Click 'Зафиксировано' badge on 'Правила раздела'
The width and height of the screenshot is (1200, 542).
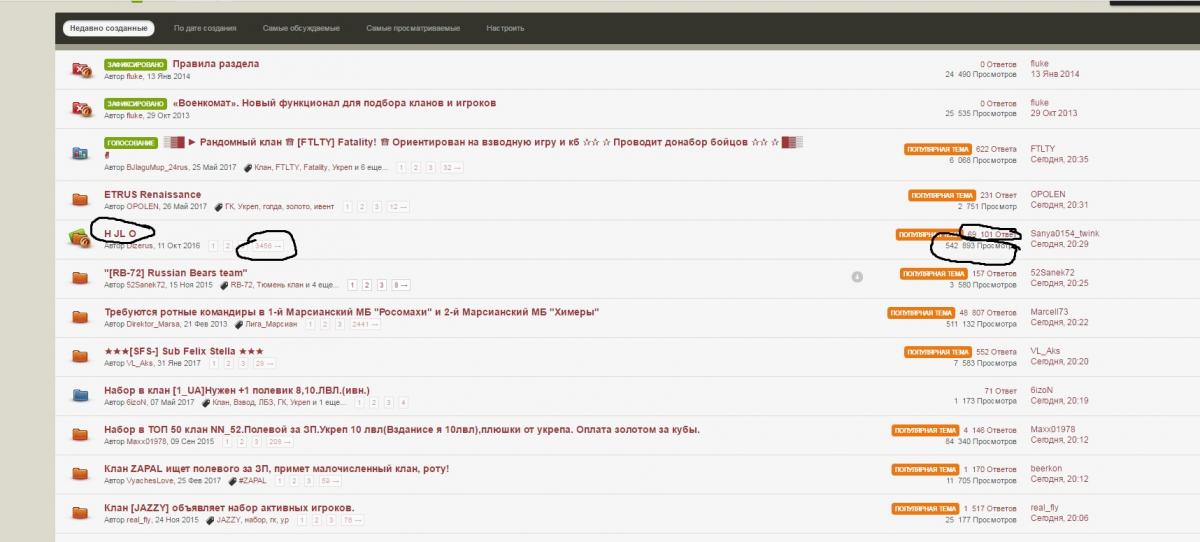point(135,64)
